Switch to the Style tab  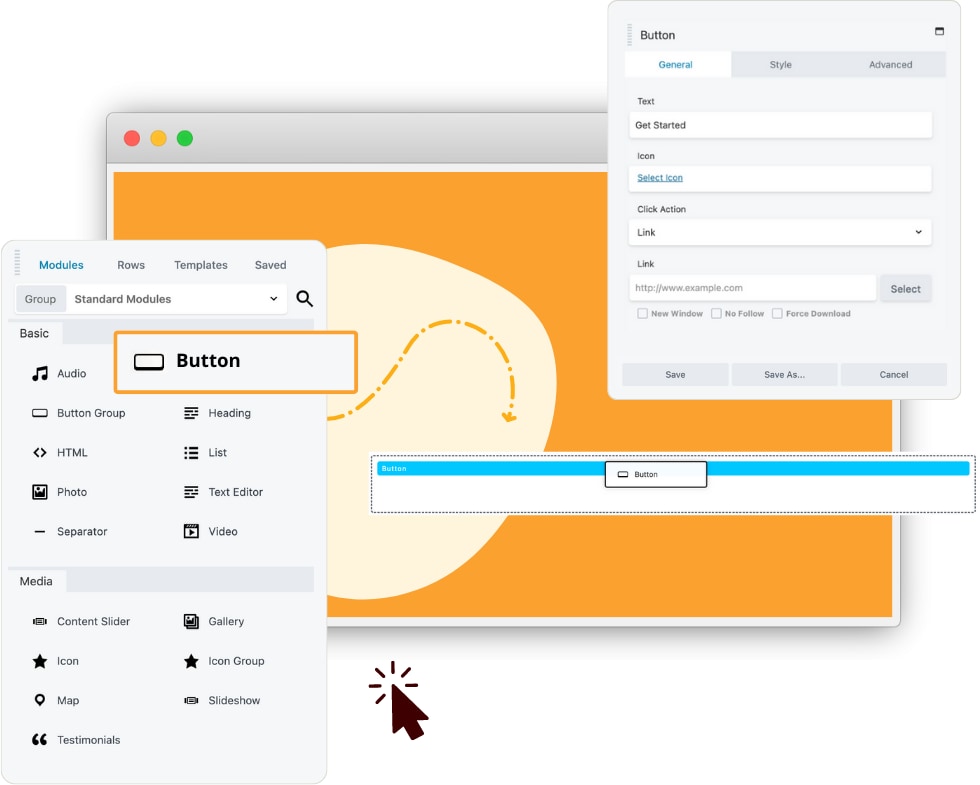pyautogui.click(x=780, y=64)
